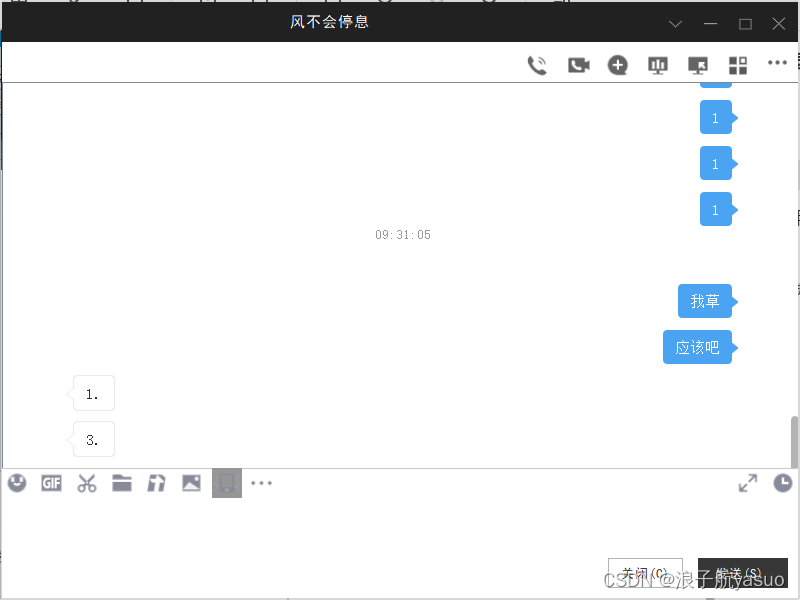800x600 pixels.
Task: Open the title bar chevron dropdown
Action: 675,23
